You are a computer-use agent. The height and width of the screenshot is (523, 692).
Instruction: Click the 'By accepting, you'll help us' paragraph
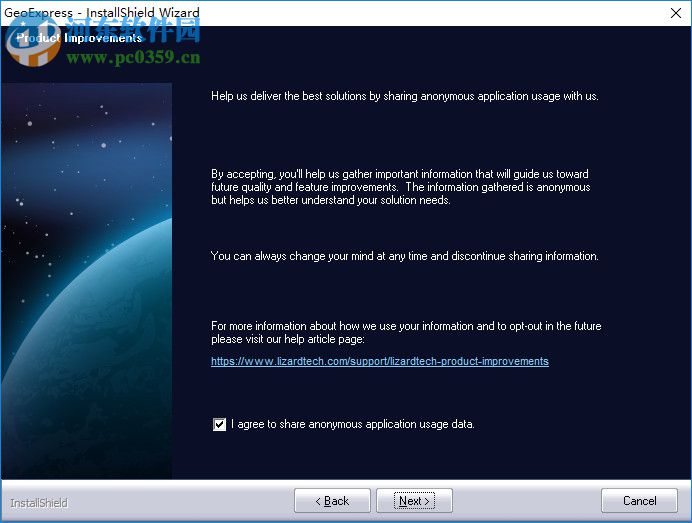pyautogui.click(x=401, y=187)
